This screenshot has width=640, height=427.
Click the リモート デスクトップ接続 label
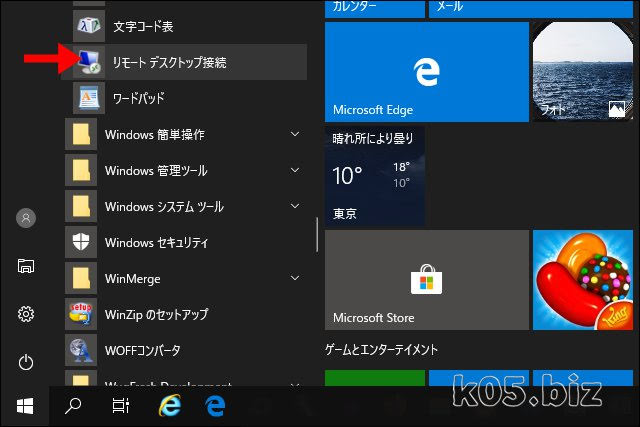169,62
